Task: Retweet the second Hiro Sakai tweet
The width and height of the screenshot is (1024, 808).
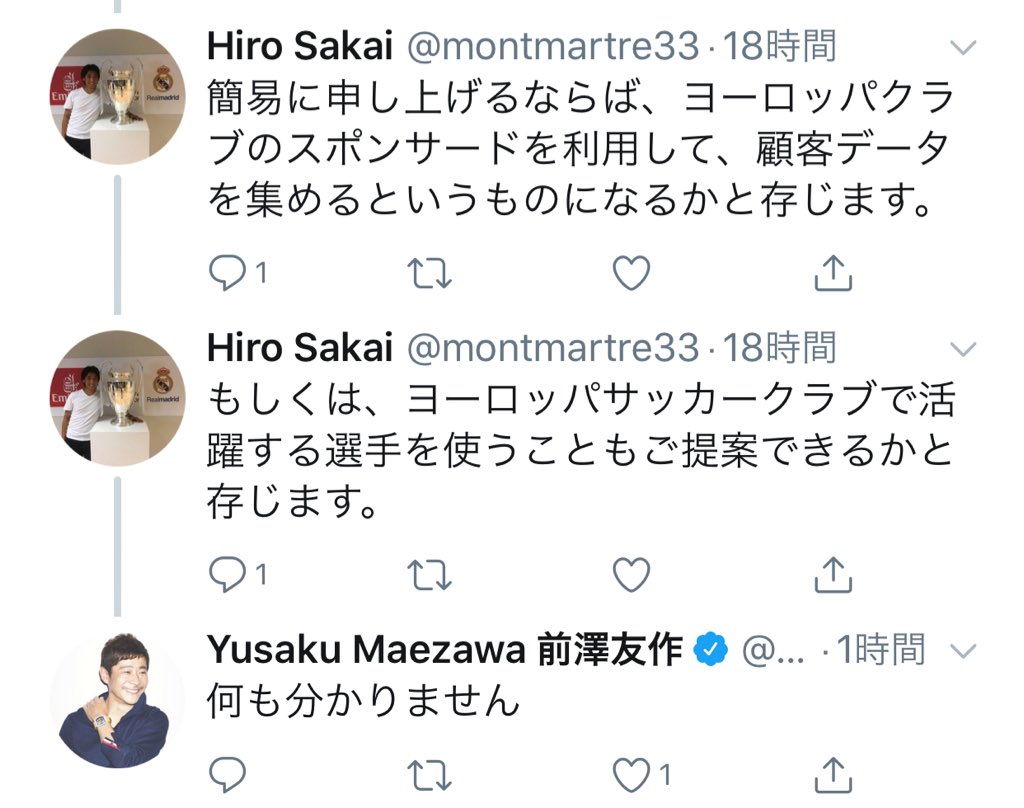Action: click(432, 574)
